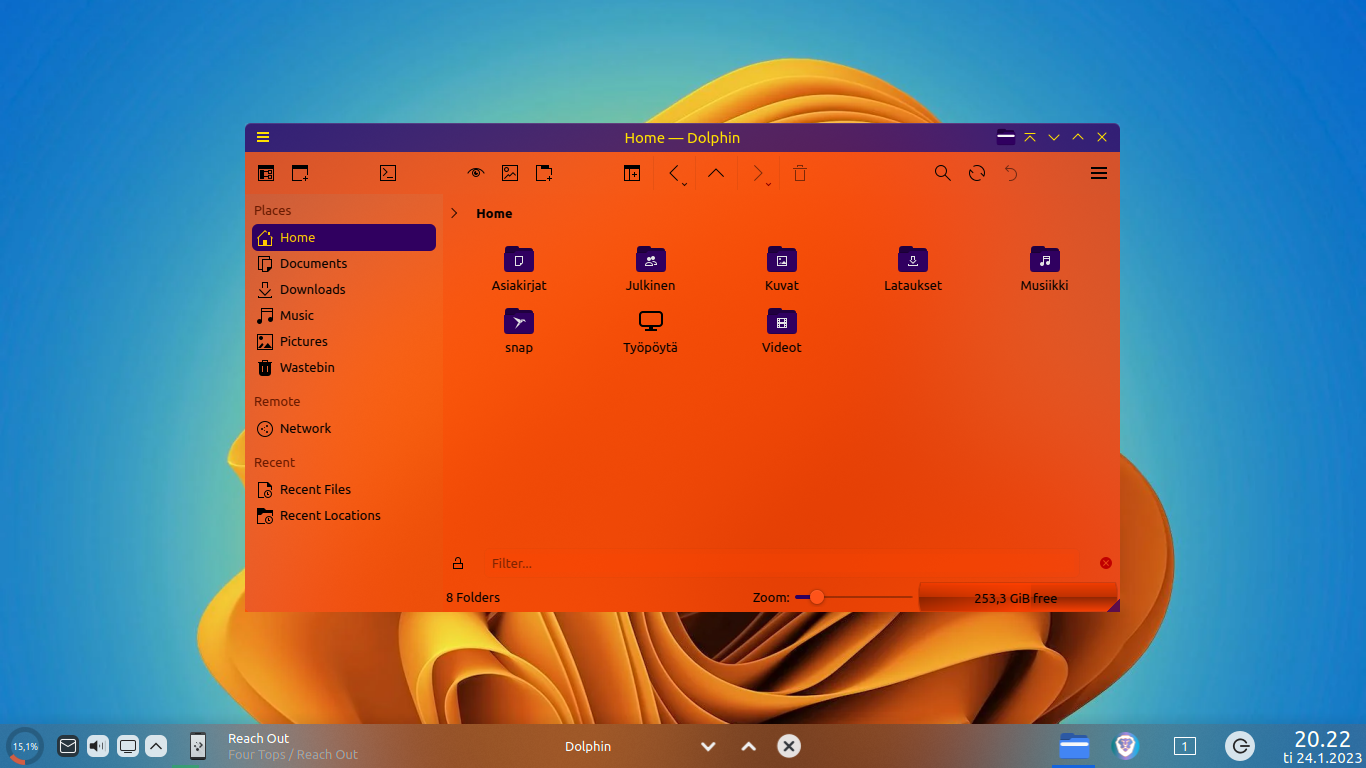Screen dimensions: 1366x768
Task: Click the up chevron next to Dolphin in panel
Action: 749,746
